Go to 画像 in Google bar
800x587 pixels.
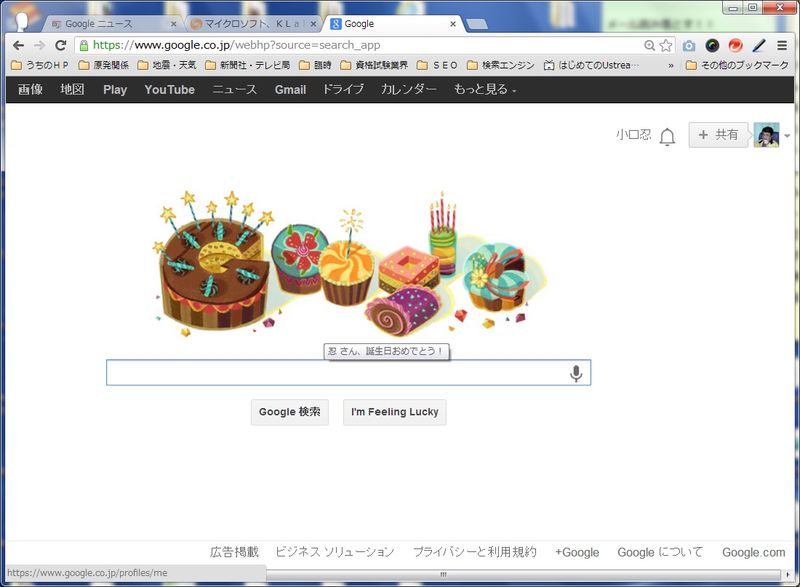(30, 90)
